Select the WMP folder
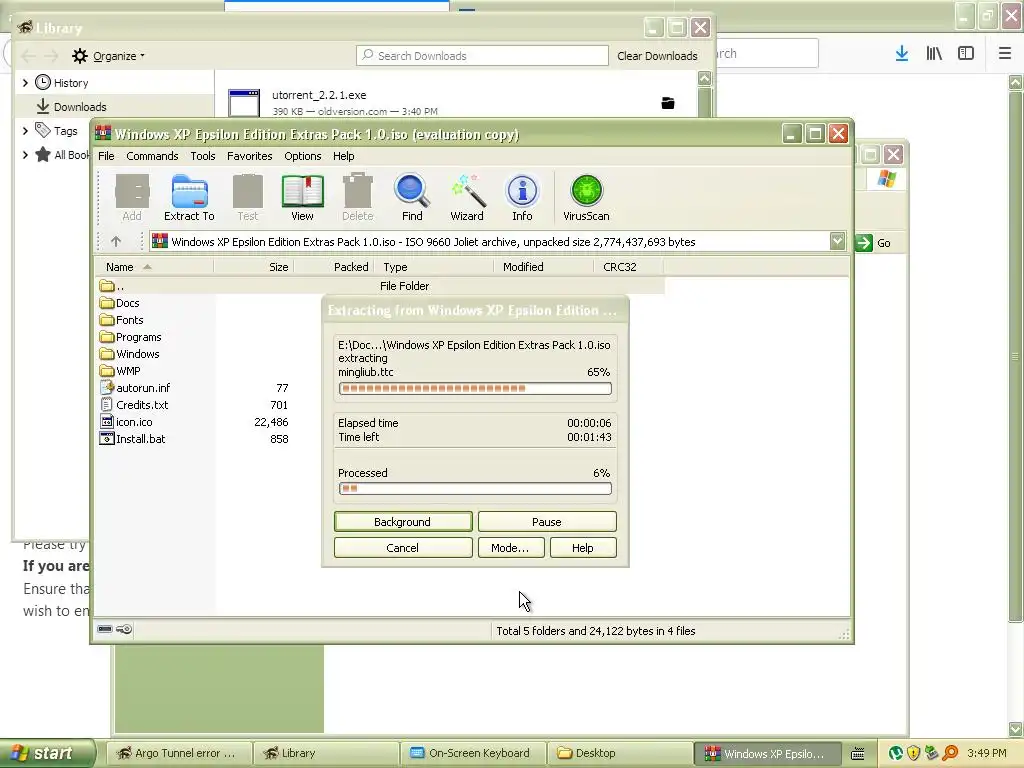 tap(120, 371)
